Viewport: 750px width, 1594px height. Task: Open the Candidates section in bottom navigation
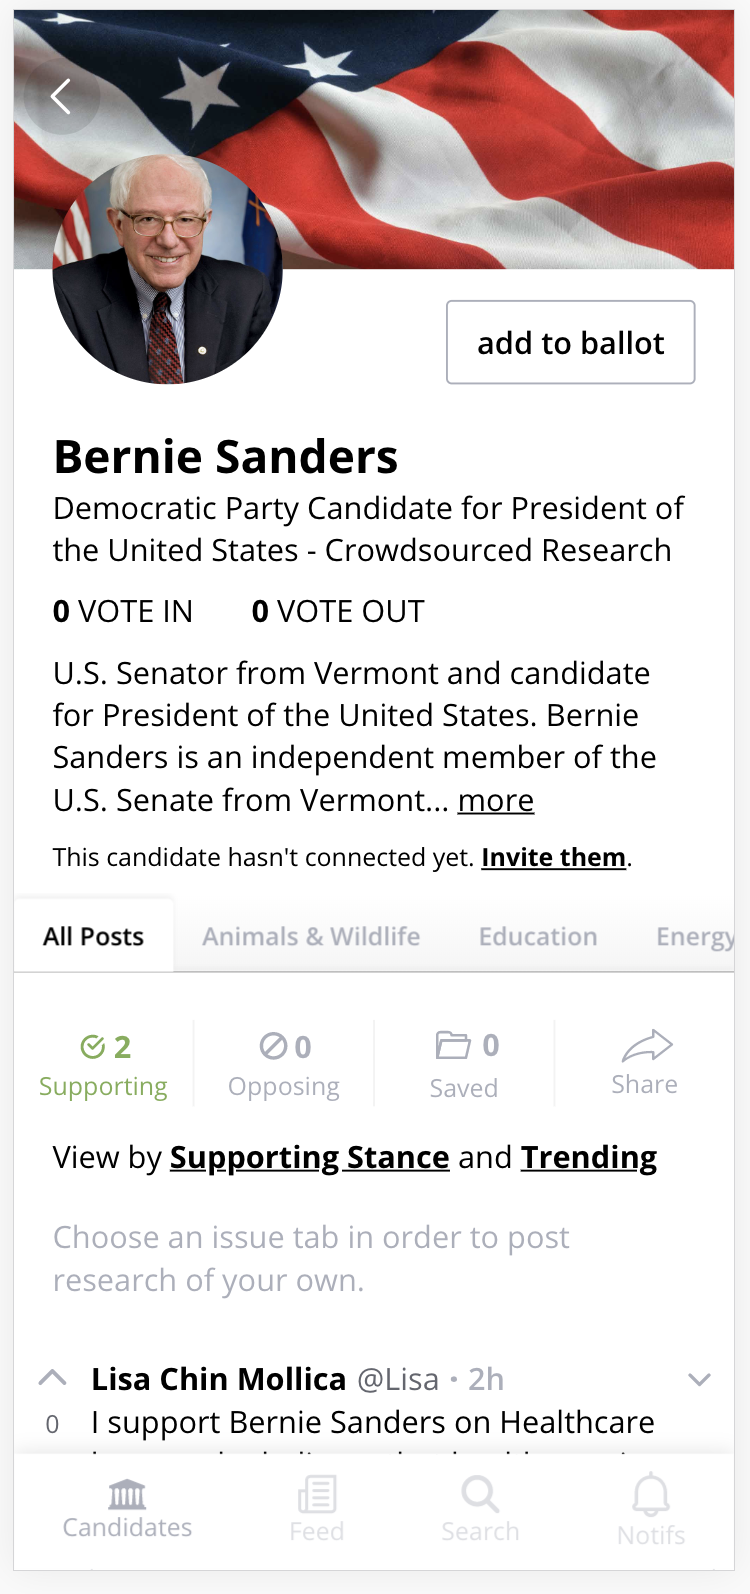(127, 1505)
